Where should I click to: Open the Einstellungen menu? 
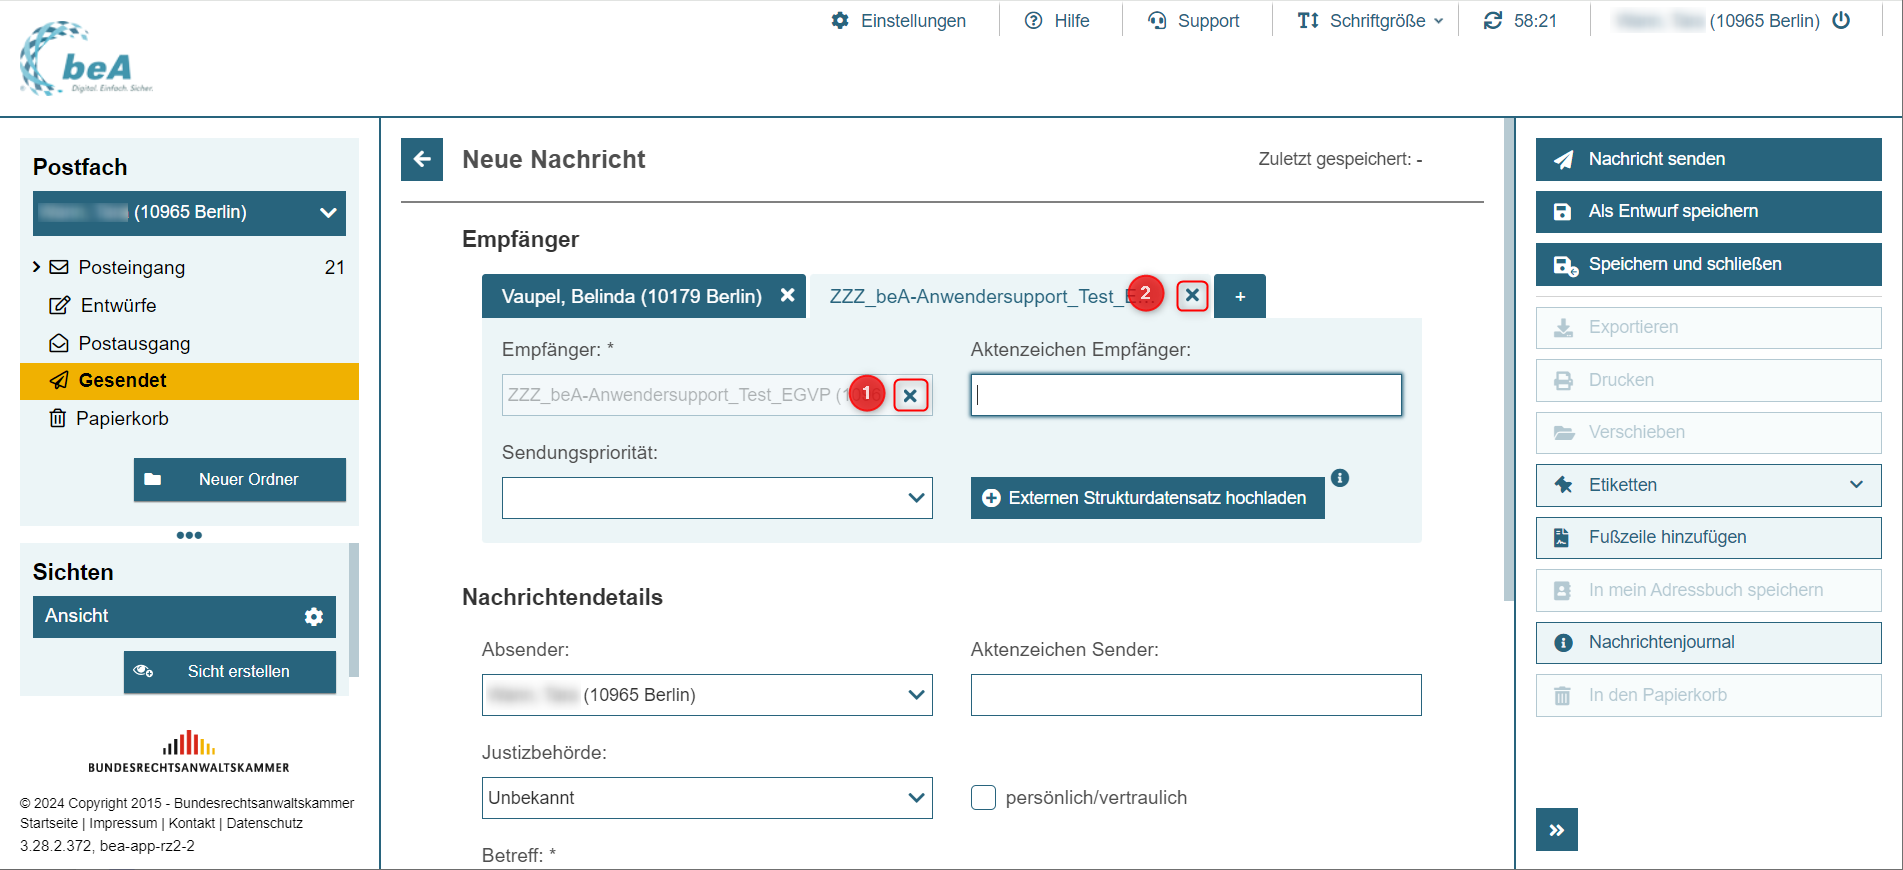(898, 21)
